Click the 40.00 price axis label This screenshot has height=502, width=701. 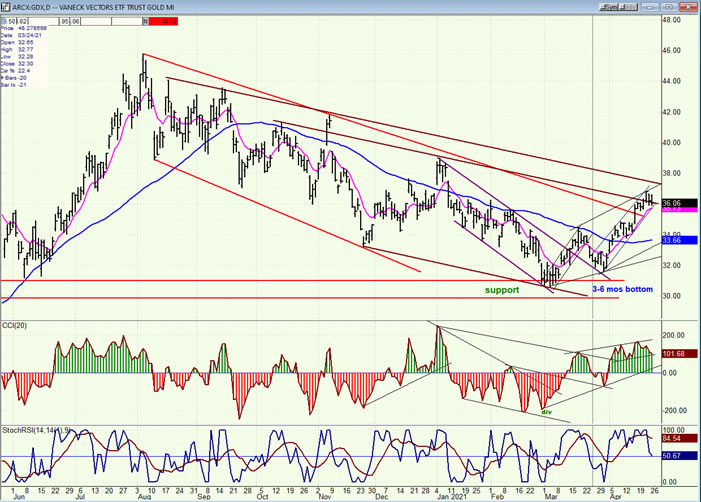[x=671, y=143]
